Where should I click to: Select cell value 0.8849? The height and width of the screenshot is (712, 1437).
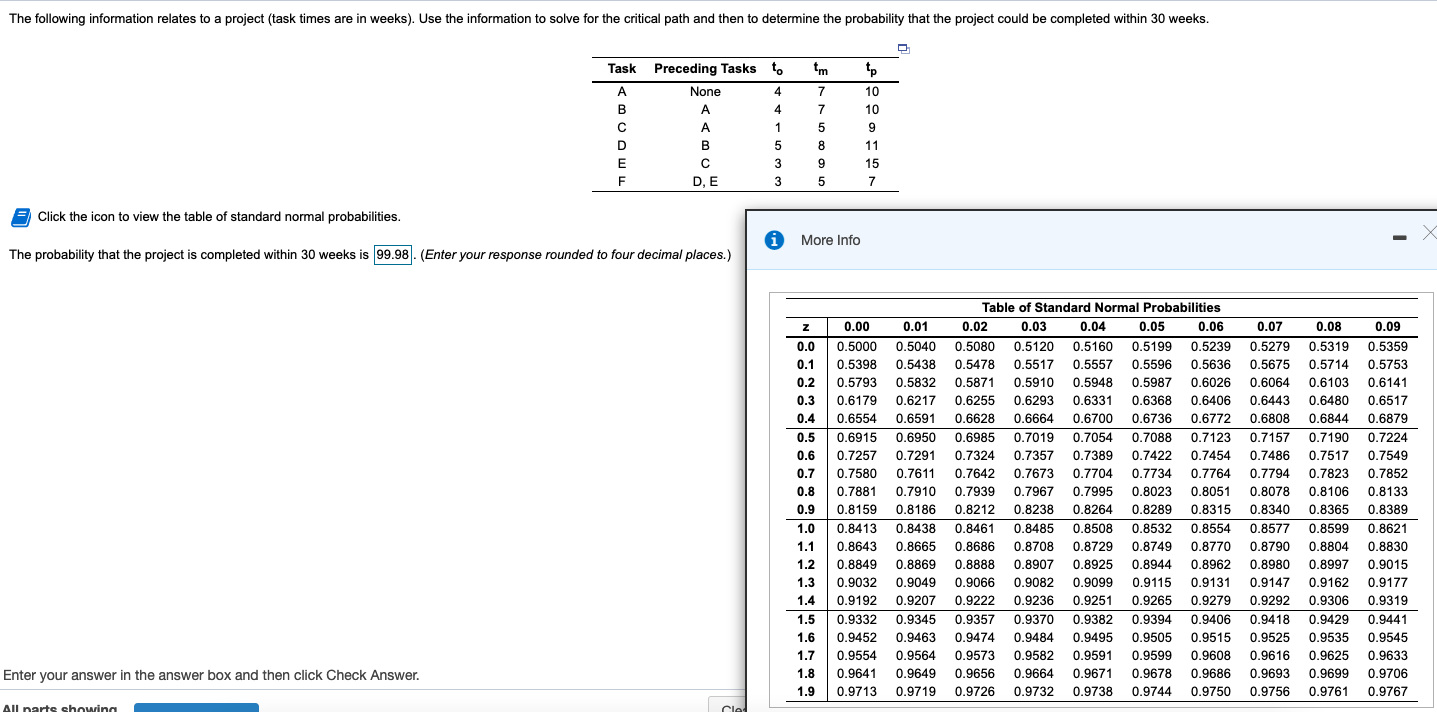[856, 564]
